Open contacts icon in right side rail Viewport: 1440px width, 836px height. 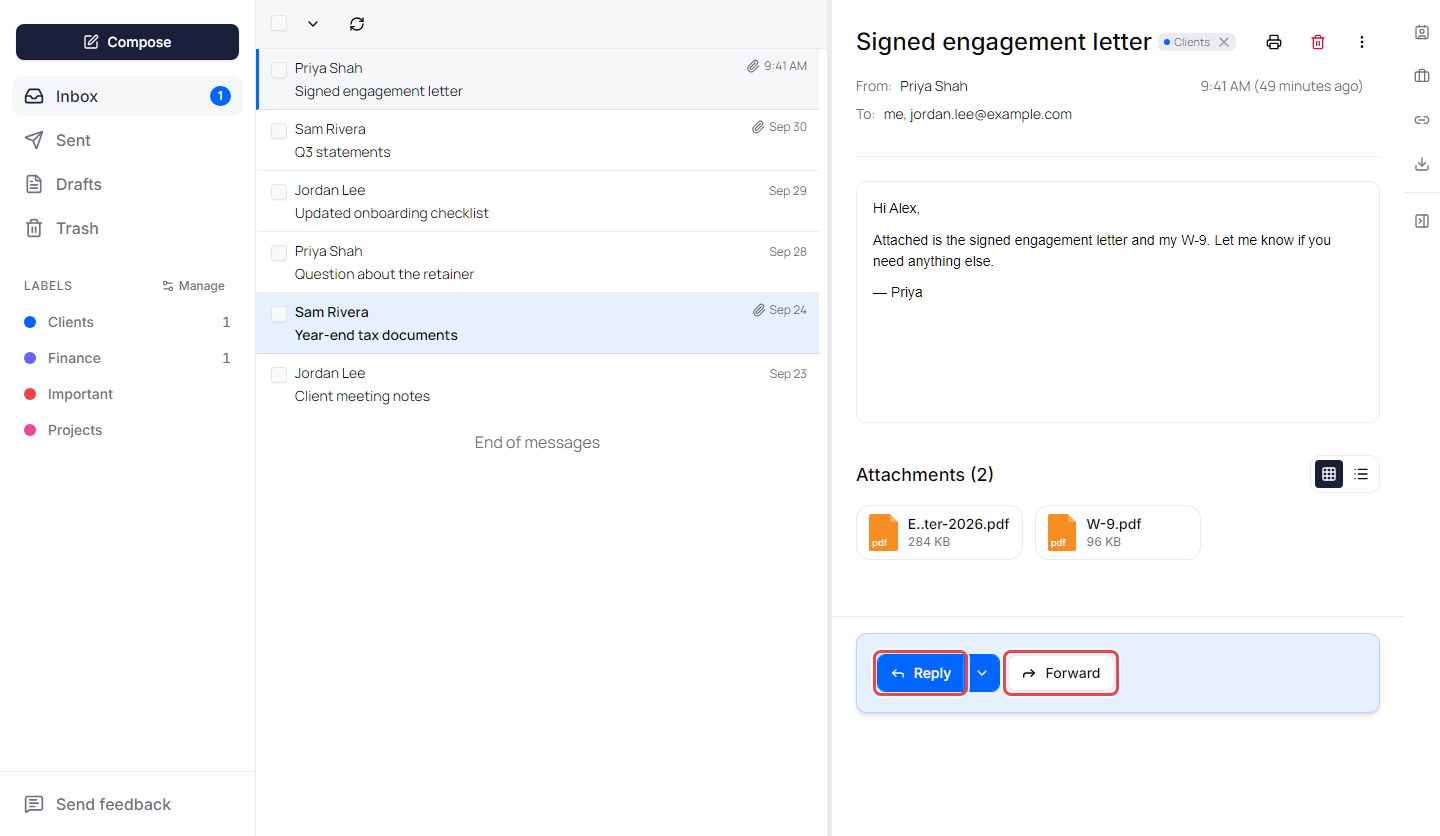click(x=1422, y=32)
